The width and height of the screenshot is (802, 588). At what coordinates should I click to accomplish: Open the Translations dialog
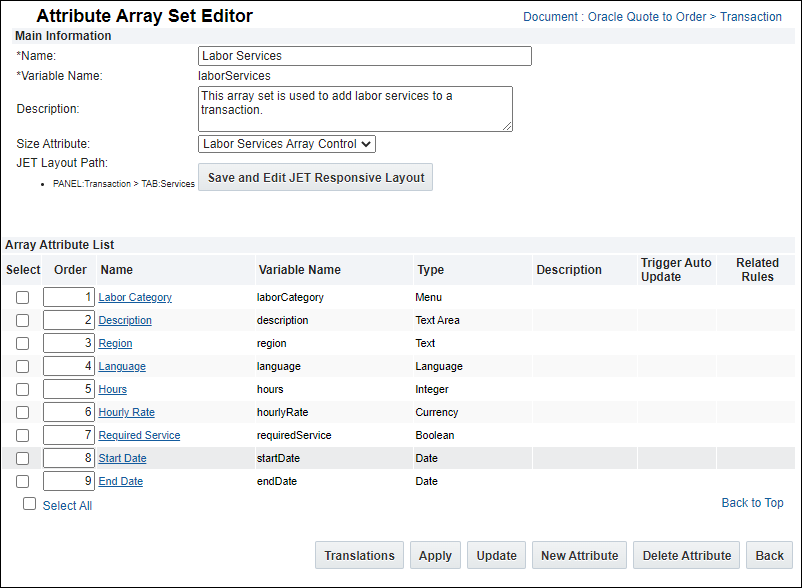pos(359,555)
